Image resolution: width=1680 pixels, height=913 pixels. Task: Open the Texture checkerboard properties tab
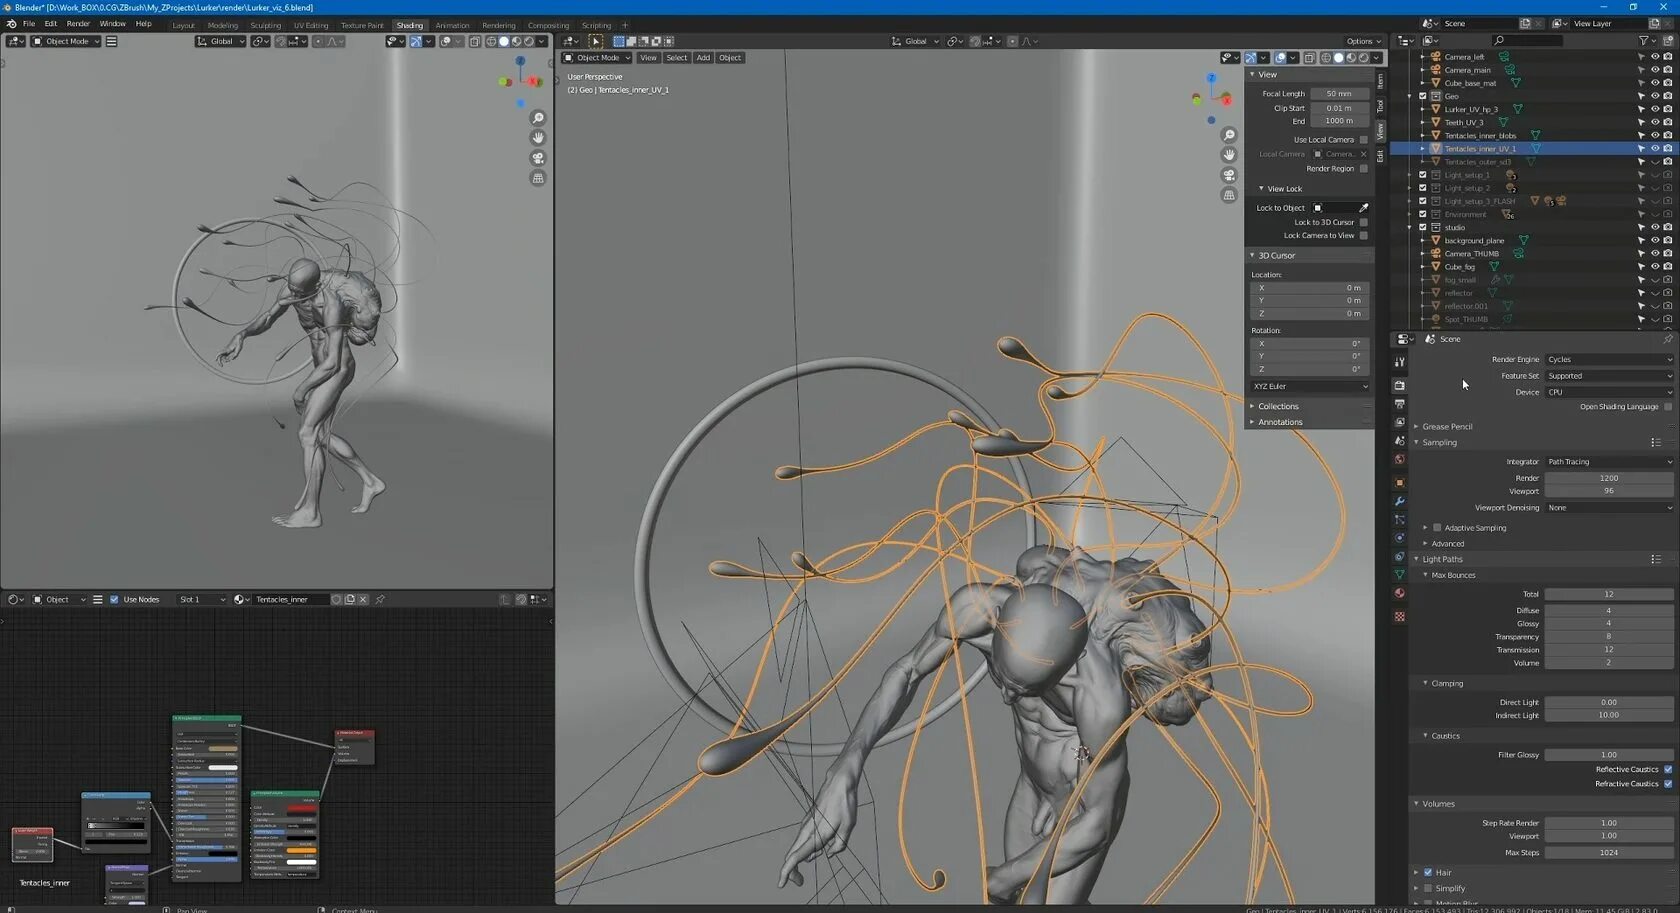tap(1400, 617)
